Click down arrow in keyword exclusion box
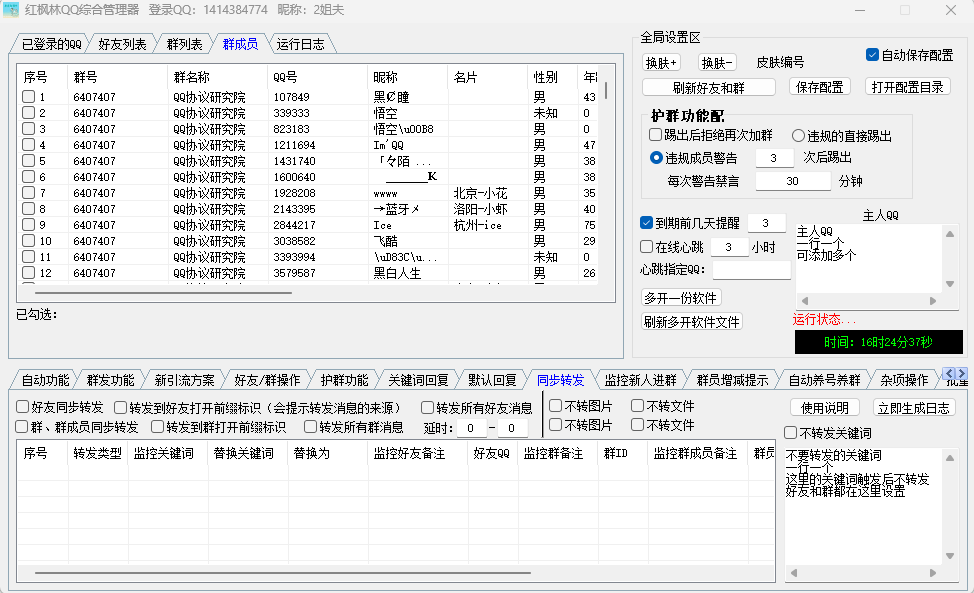 pos(951,557)
